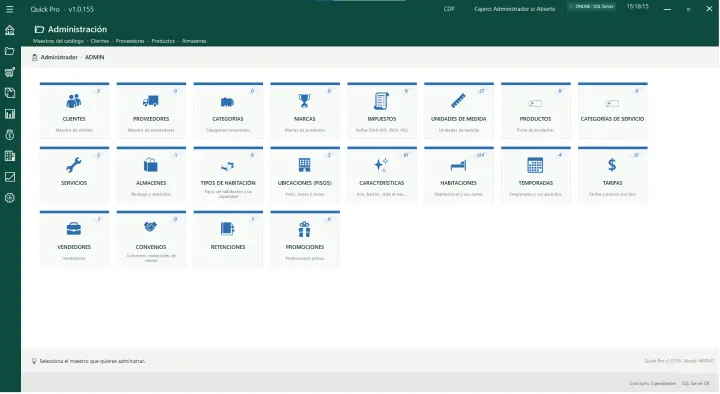Go to the home sidebar icon
Viewport: 720px width, 394px height.
point(10,30)
